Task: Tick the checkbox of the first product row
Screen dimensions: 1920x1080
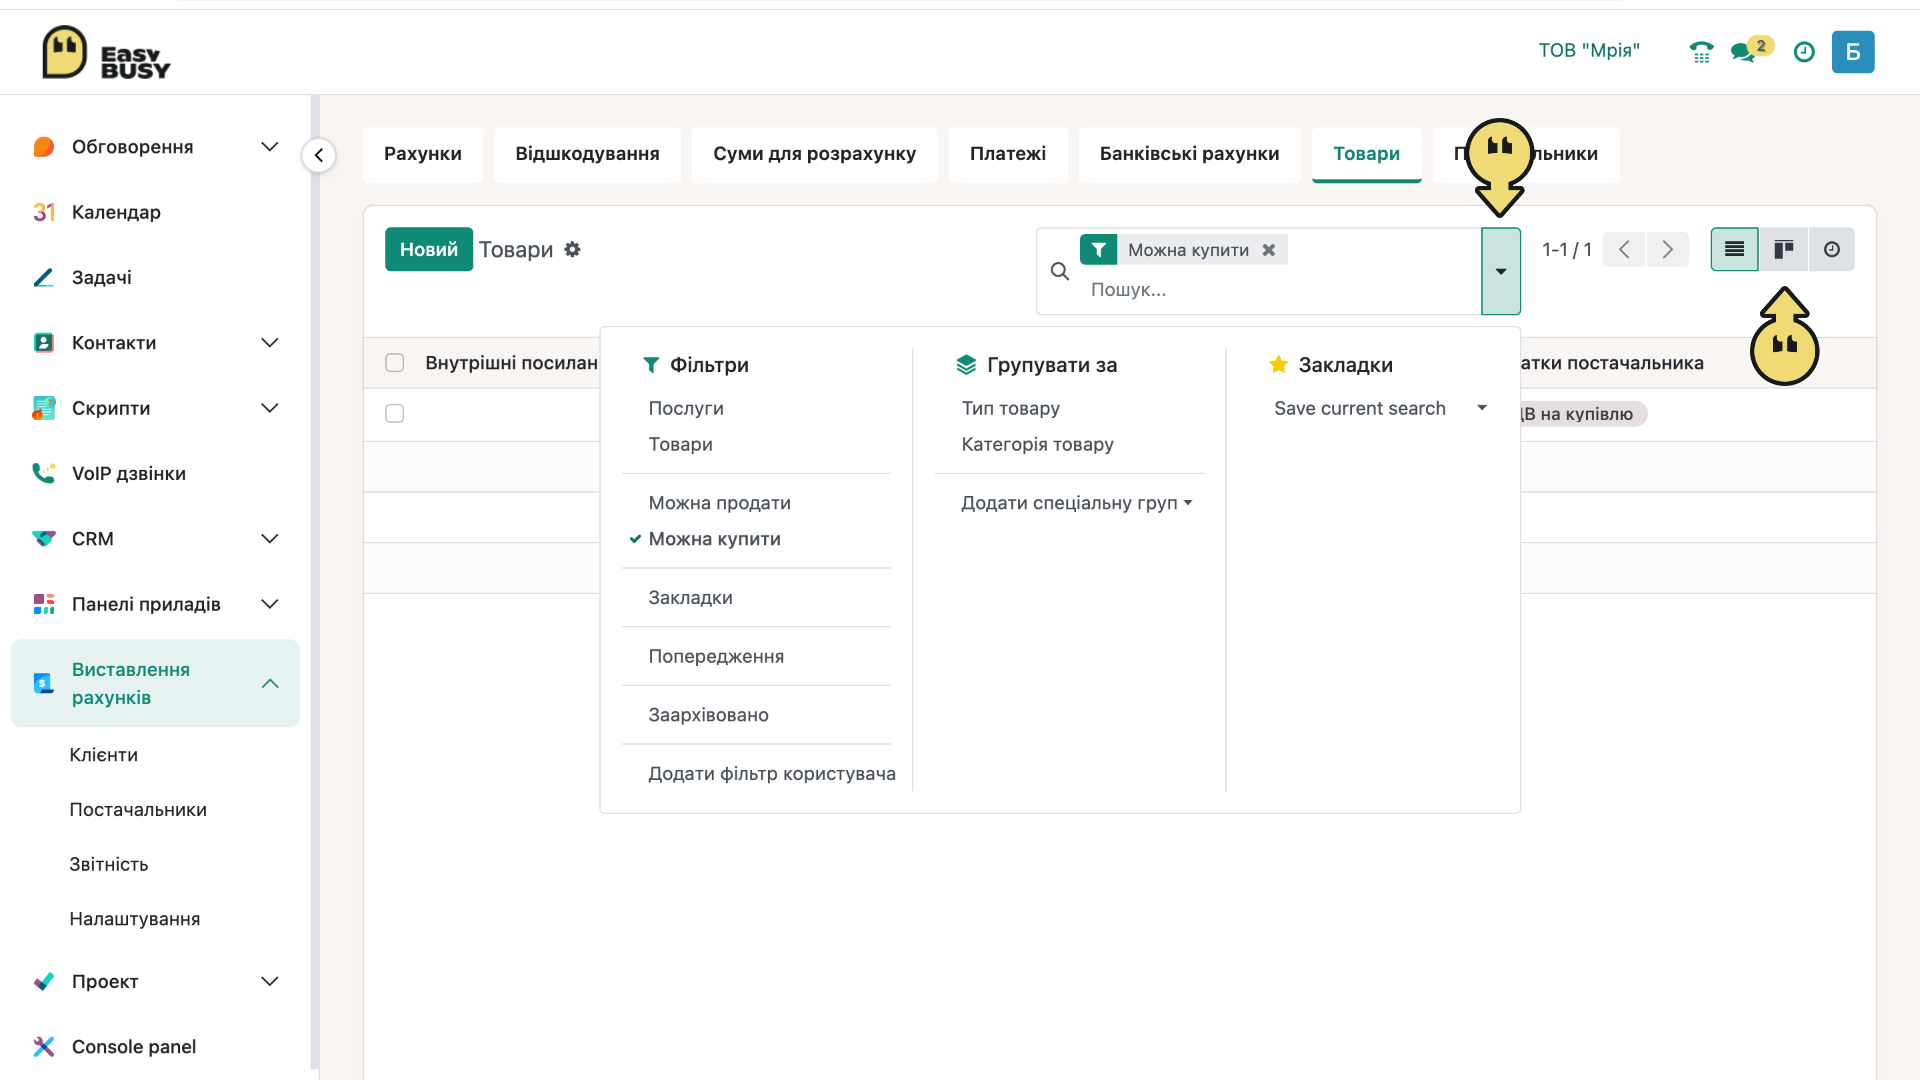Action: (x=395, y=413)
